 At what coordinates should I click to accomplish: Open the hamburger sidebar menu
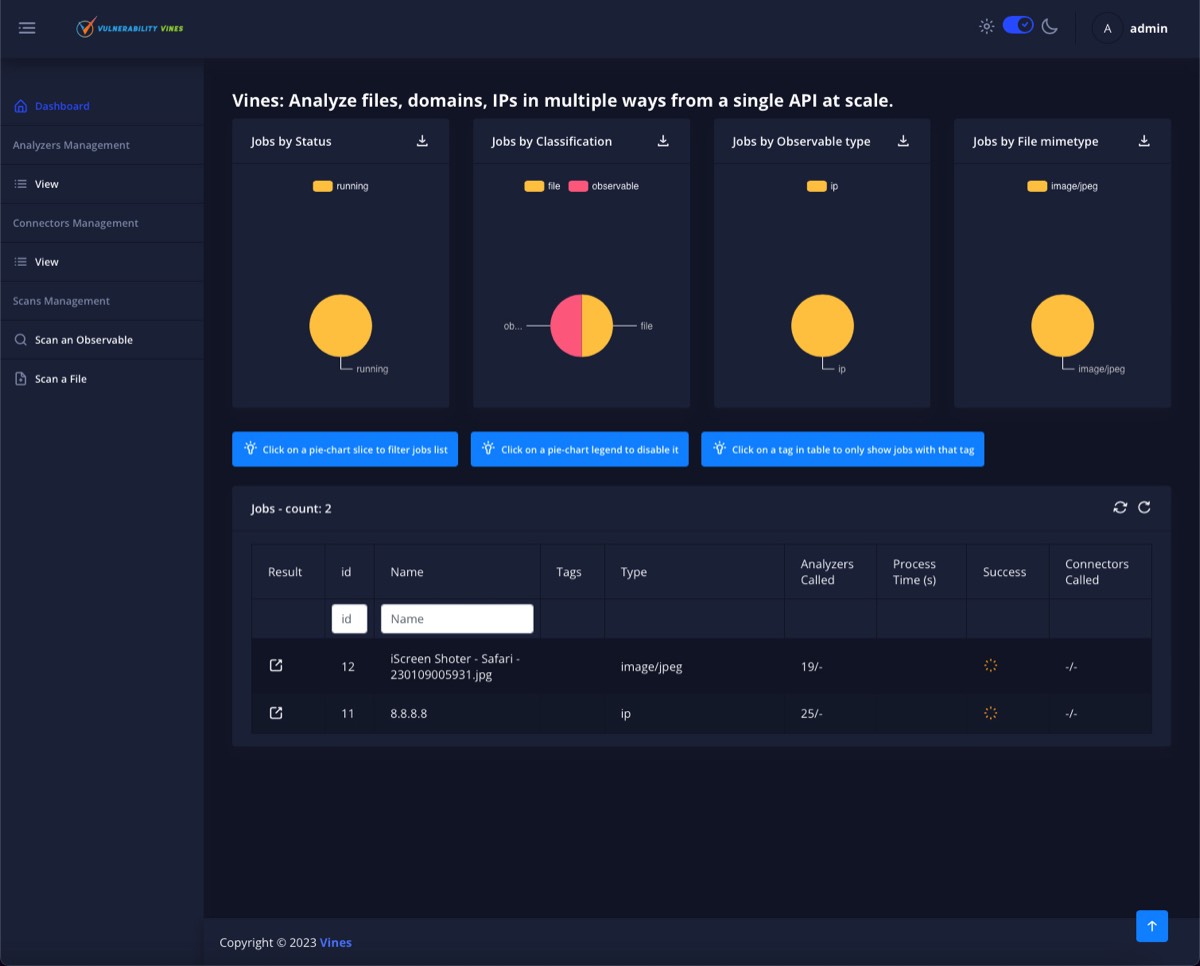tap(27, 28)
